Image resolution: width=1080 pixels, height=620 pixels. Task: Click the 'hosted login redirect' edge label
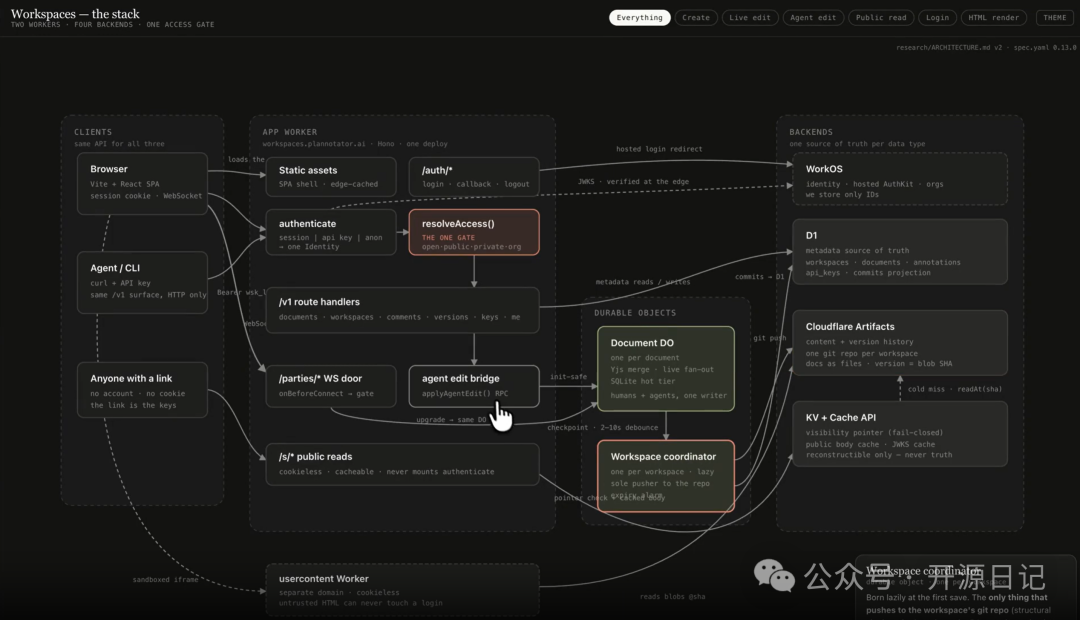click(x=659, y=149)
